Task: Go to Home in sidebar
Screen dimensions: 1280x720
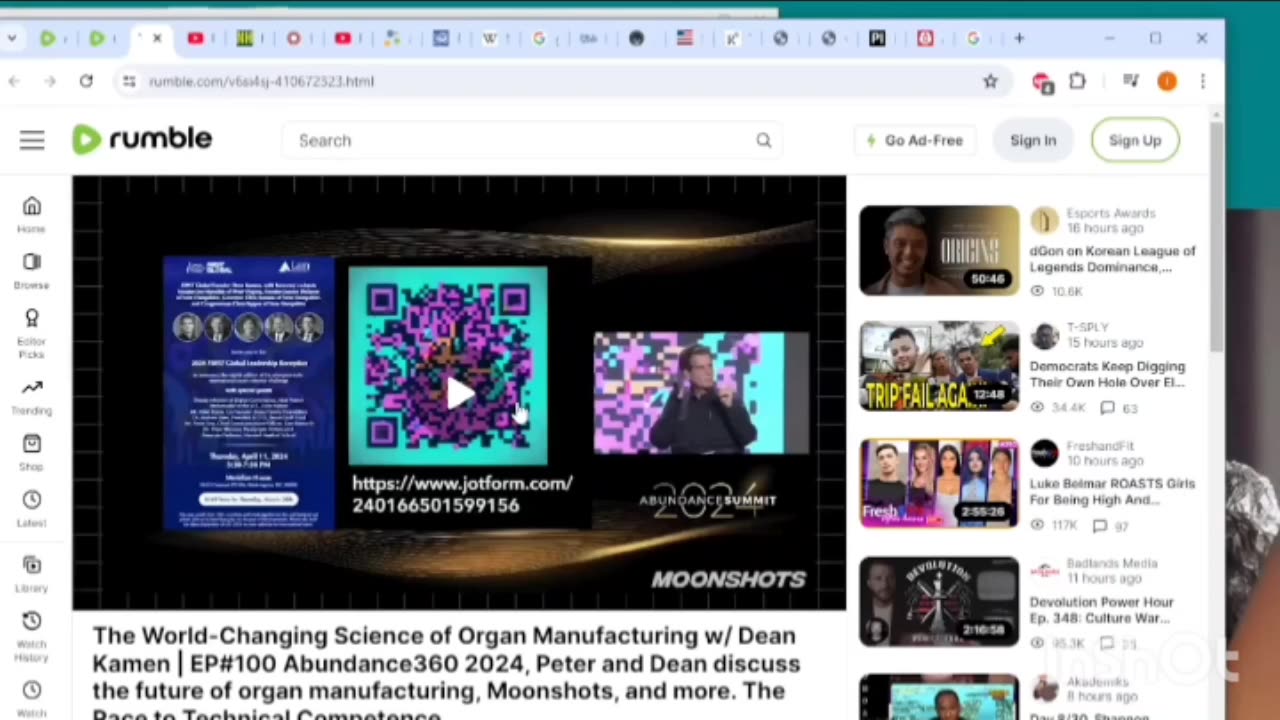Action: click(31, 214)
